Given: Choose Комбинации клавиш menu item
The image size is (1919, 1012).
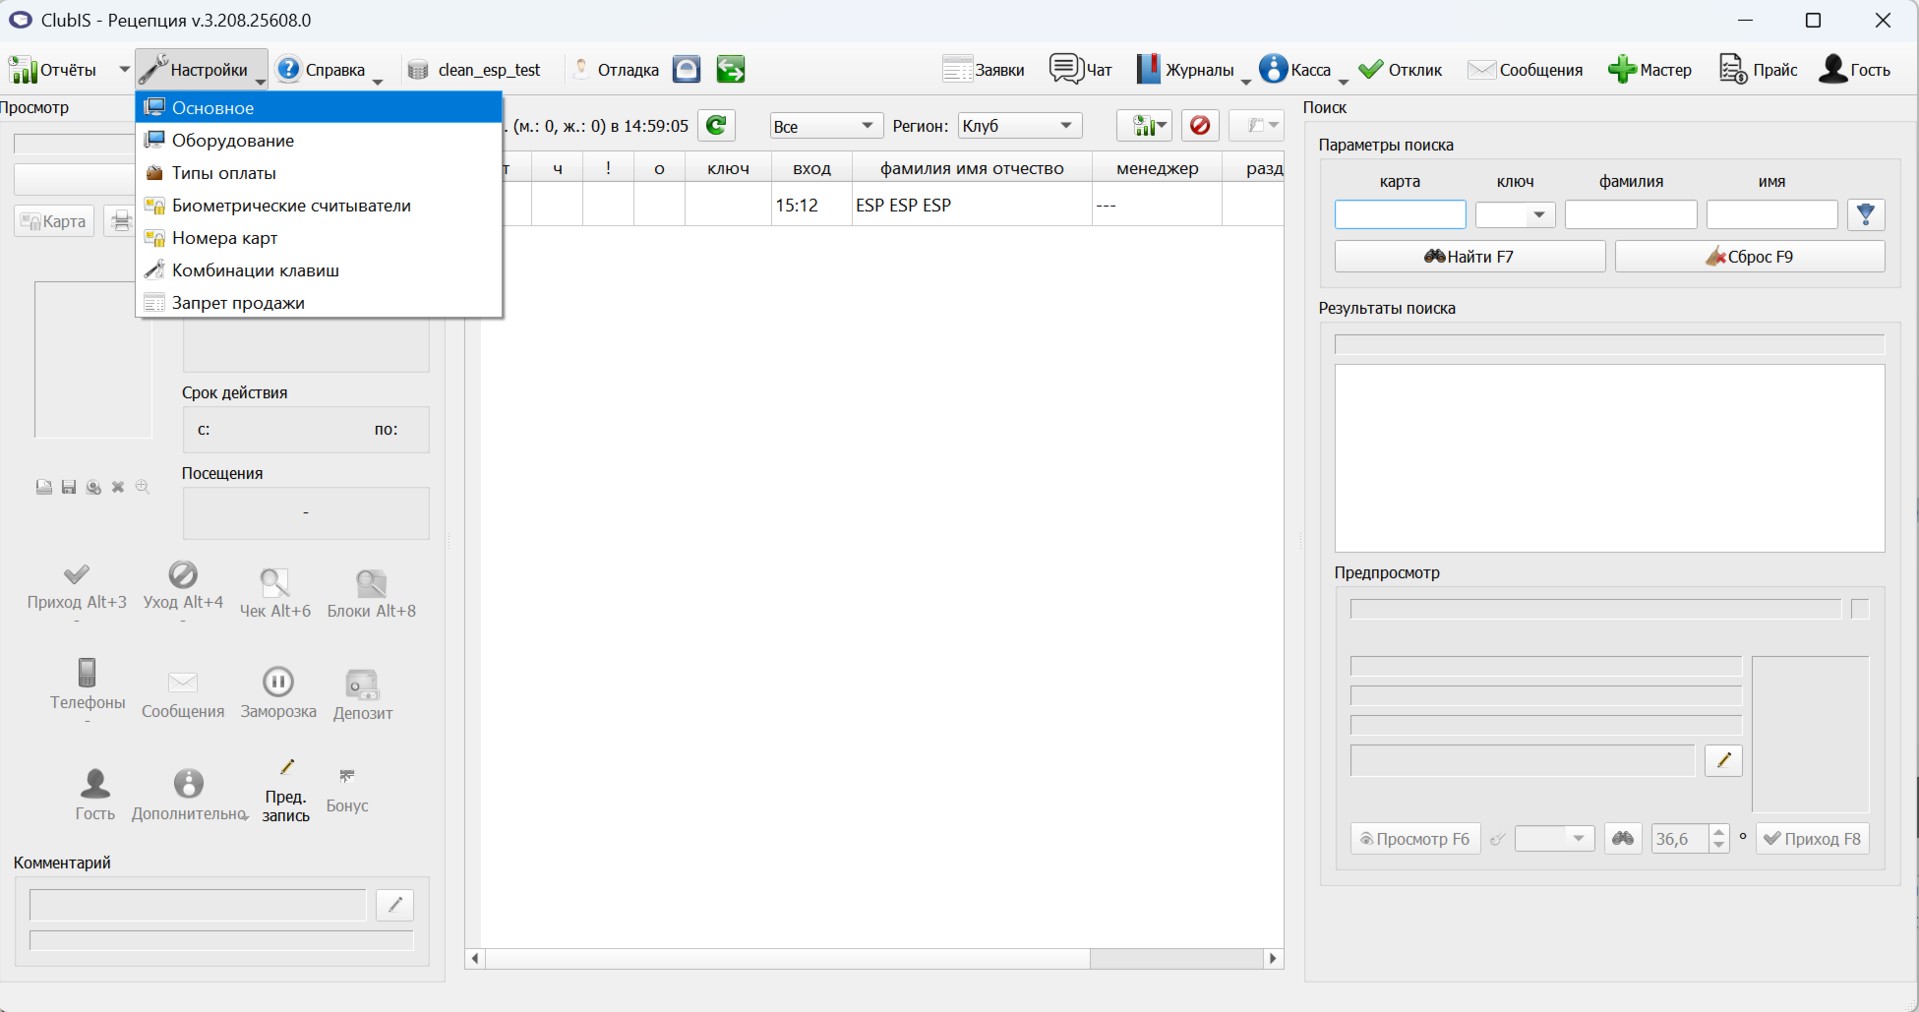Looking at the screenshot, I should (319, 270).
